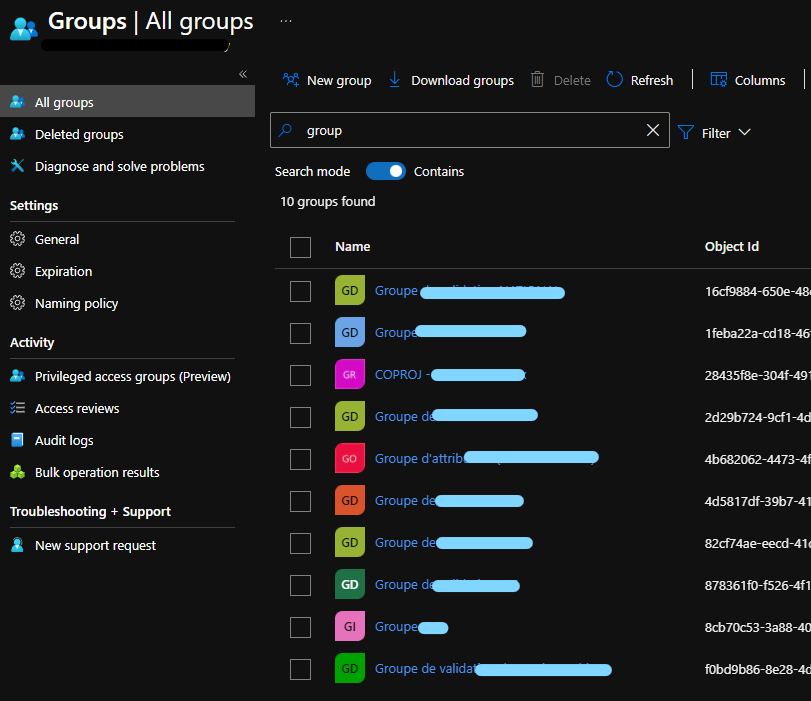
Task: Check the box for group 4d5817df
Action: (301, 501)
